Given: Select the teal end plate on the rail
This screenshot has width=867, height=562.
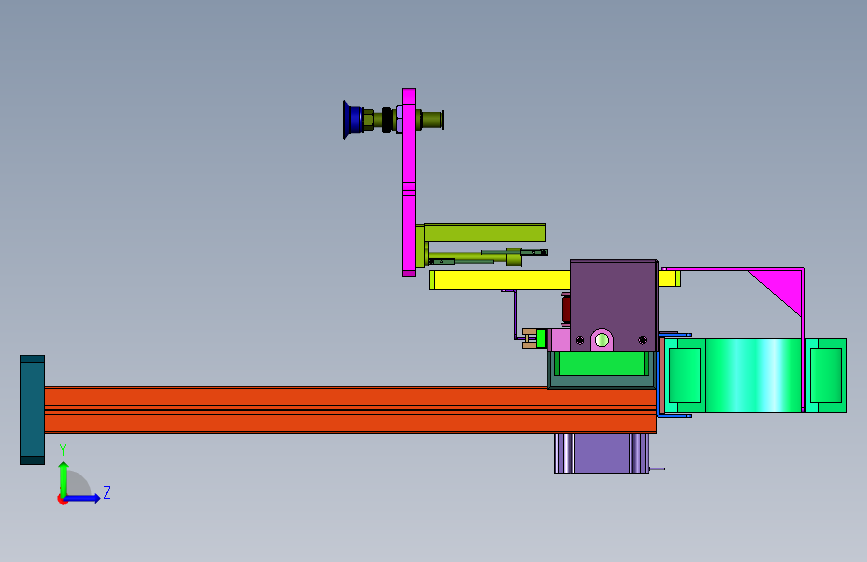Looking at the screenshot, I should click(33, 410).
